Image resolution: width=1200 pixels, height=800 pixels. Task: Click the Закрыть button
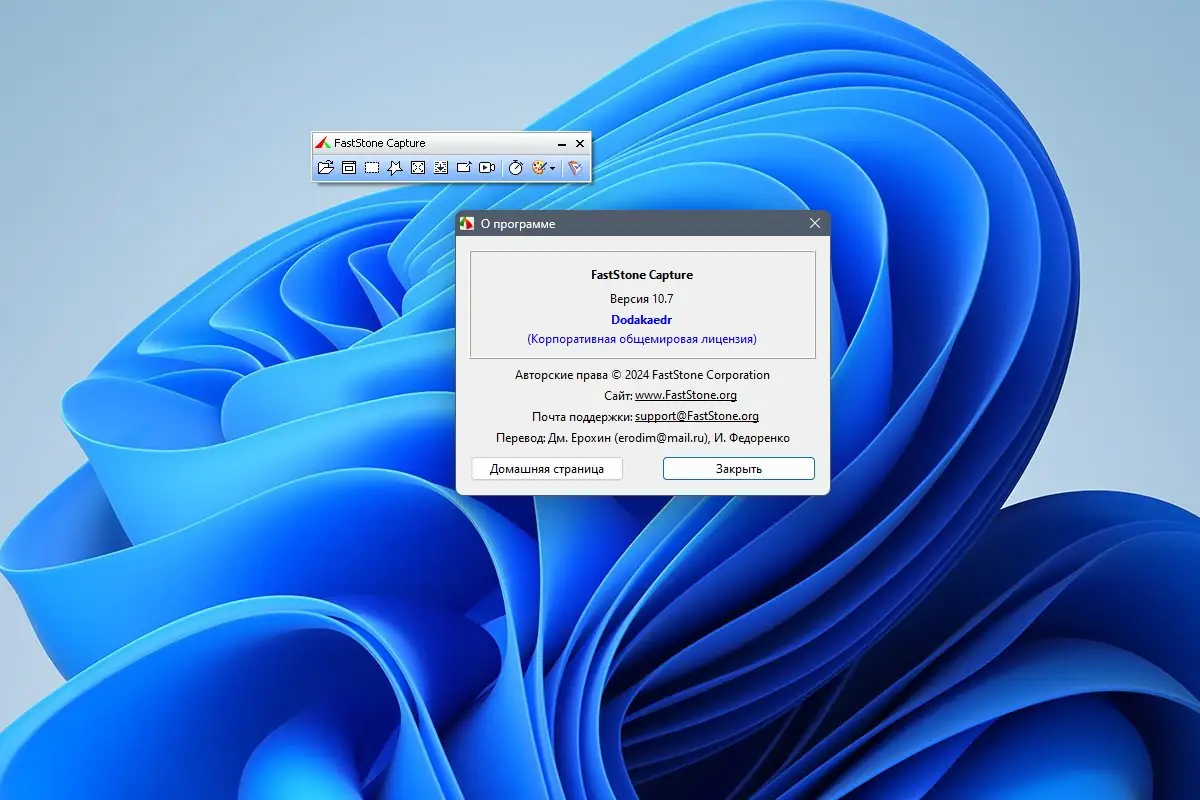pyautogui.click(x=739, y=469)
